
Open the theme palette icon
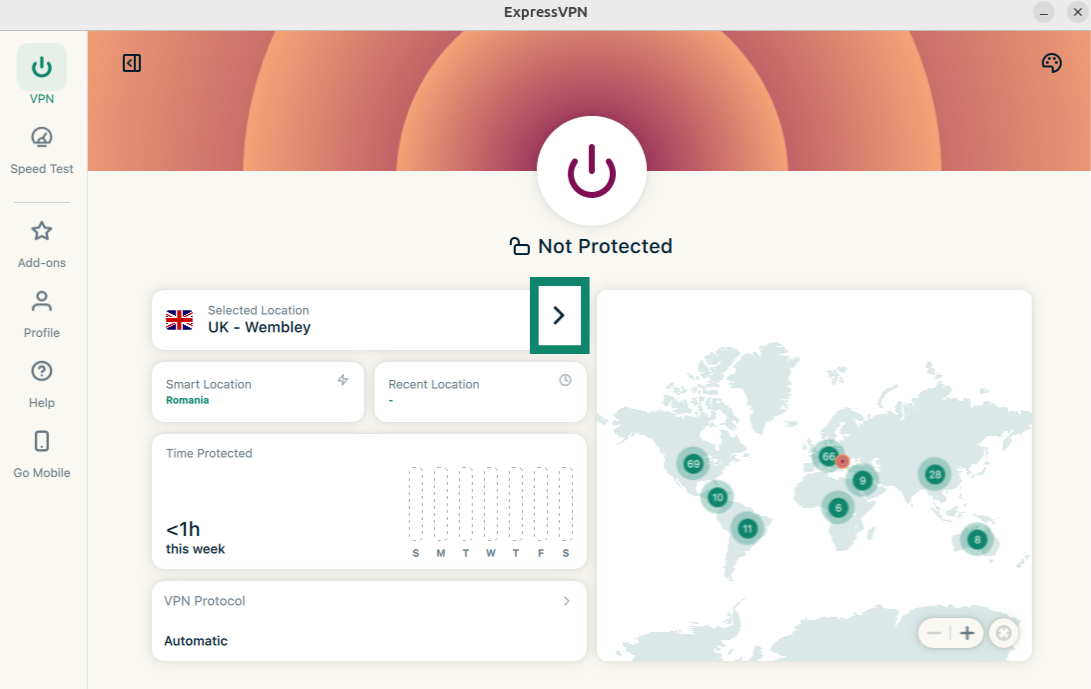1051,63
